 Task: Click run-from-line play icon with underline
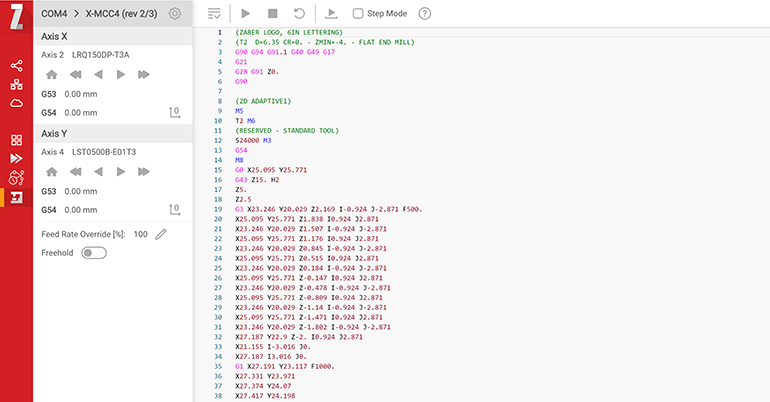(x=332, y=14)
